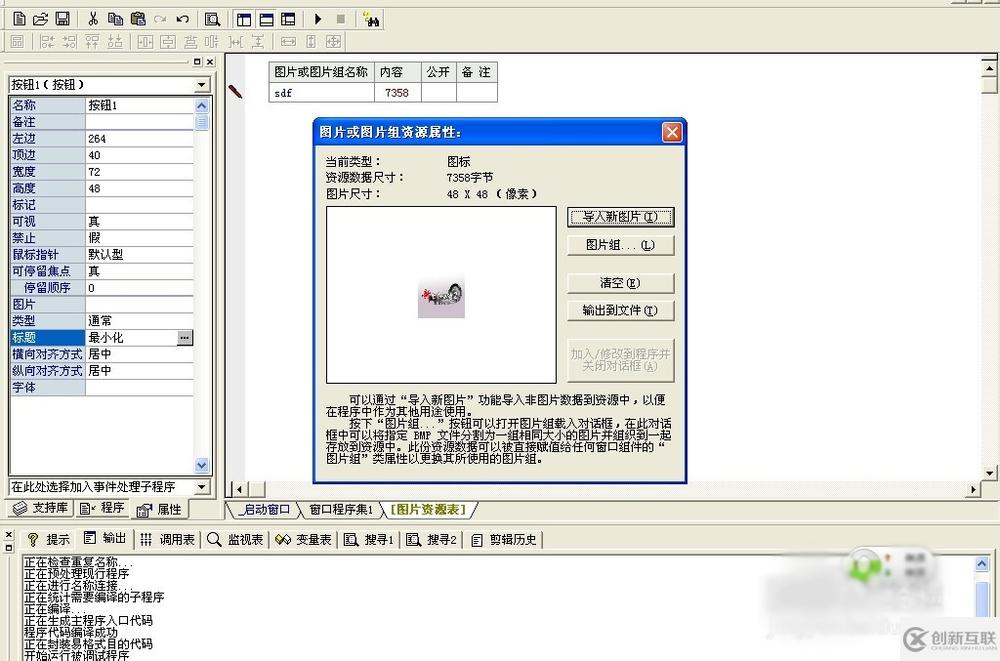Open the 输出 bottom panel tab
Screen dimensions: 1000x661
[x=106, y=538]
